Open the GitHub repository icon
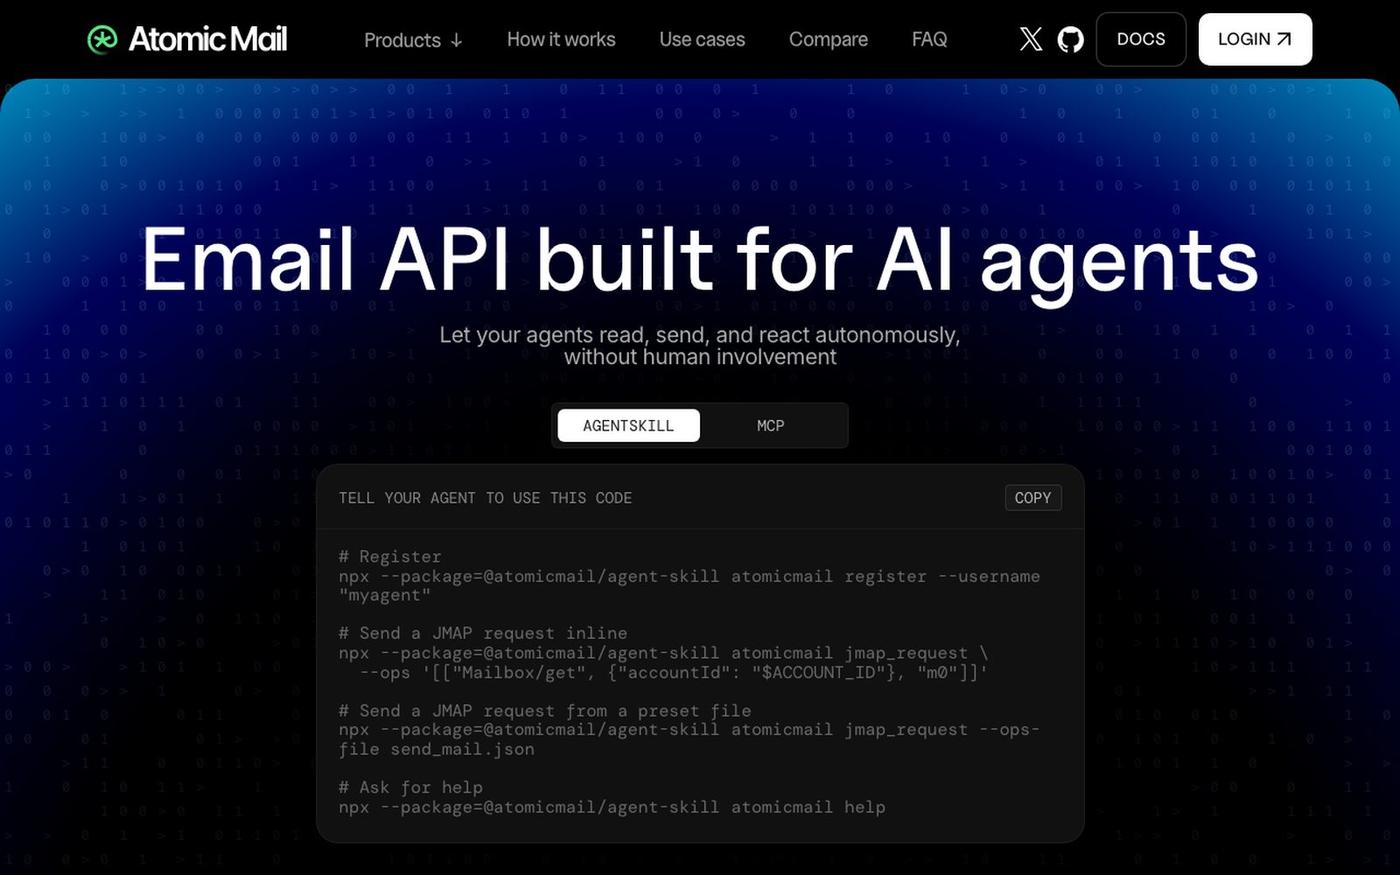 pyautogui.click(x=1071, y=39)
